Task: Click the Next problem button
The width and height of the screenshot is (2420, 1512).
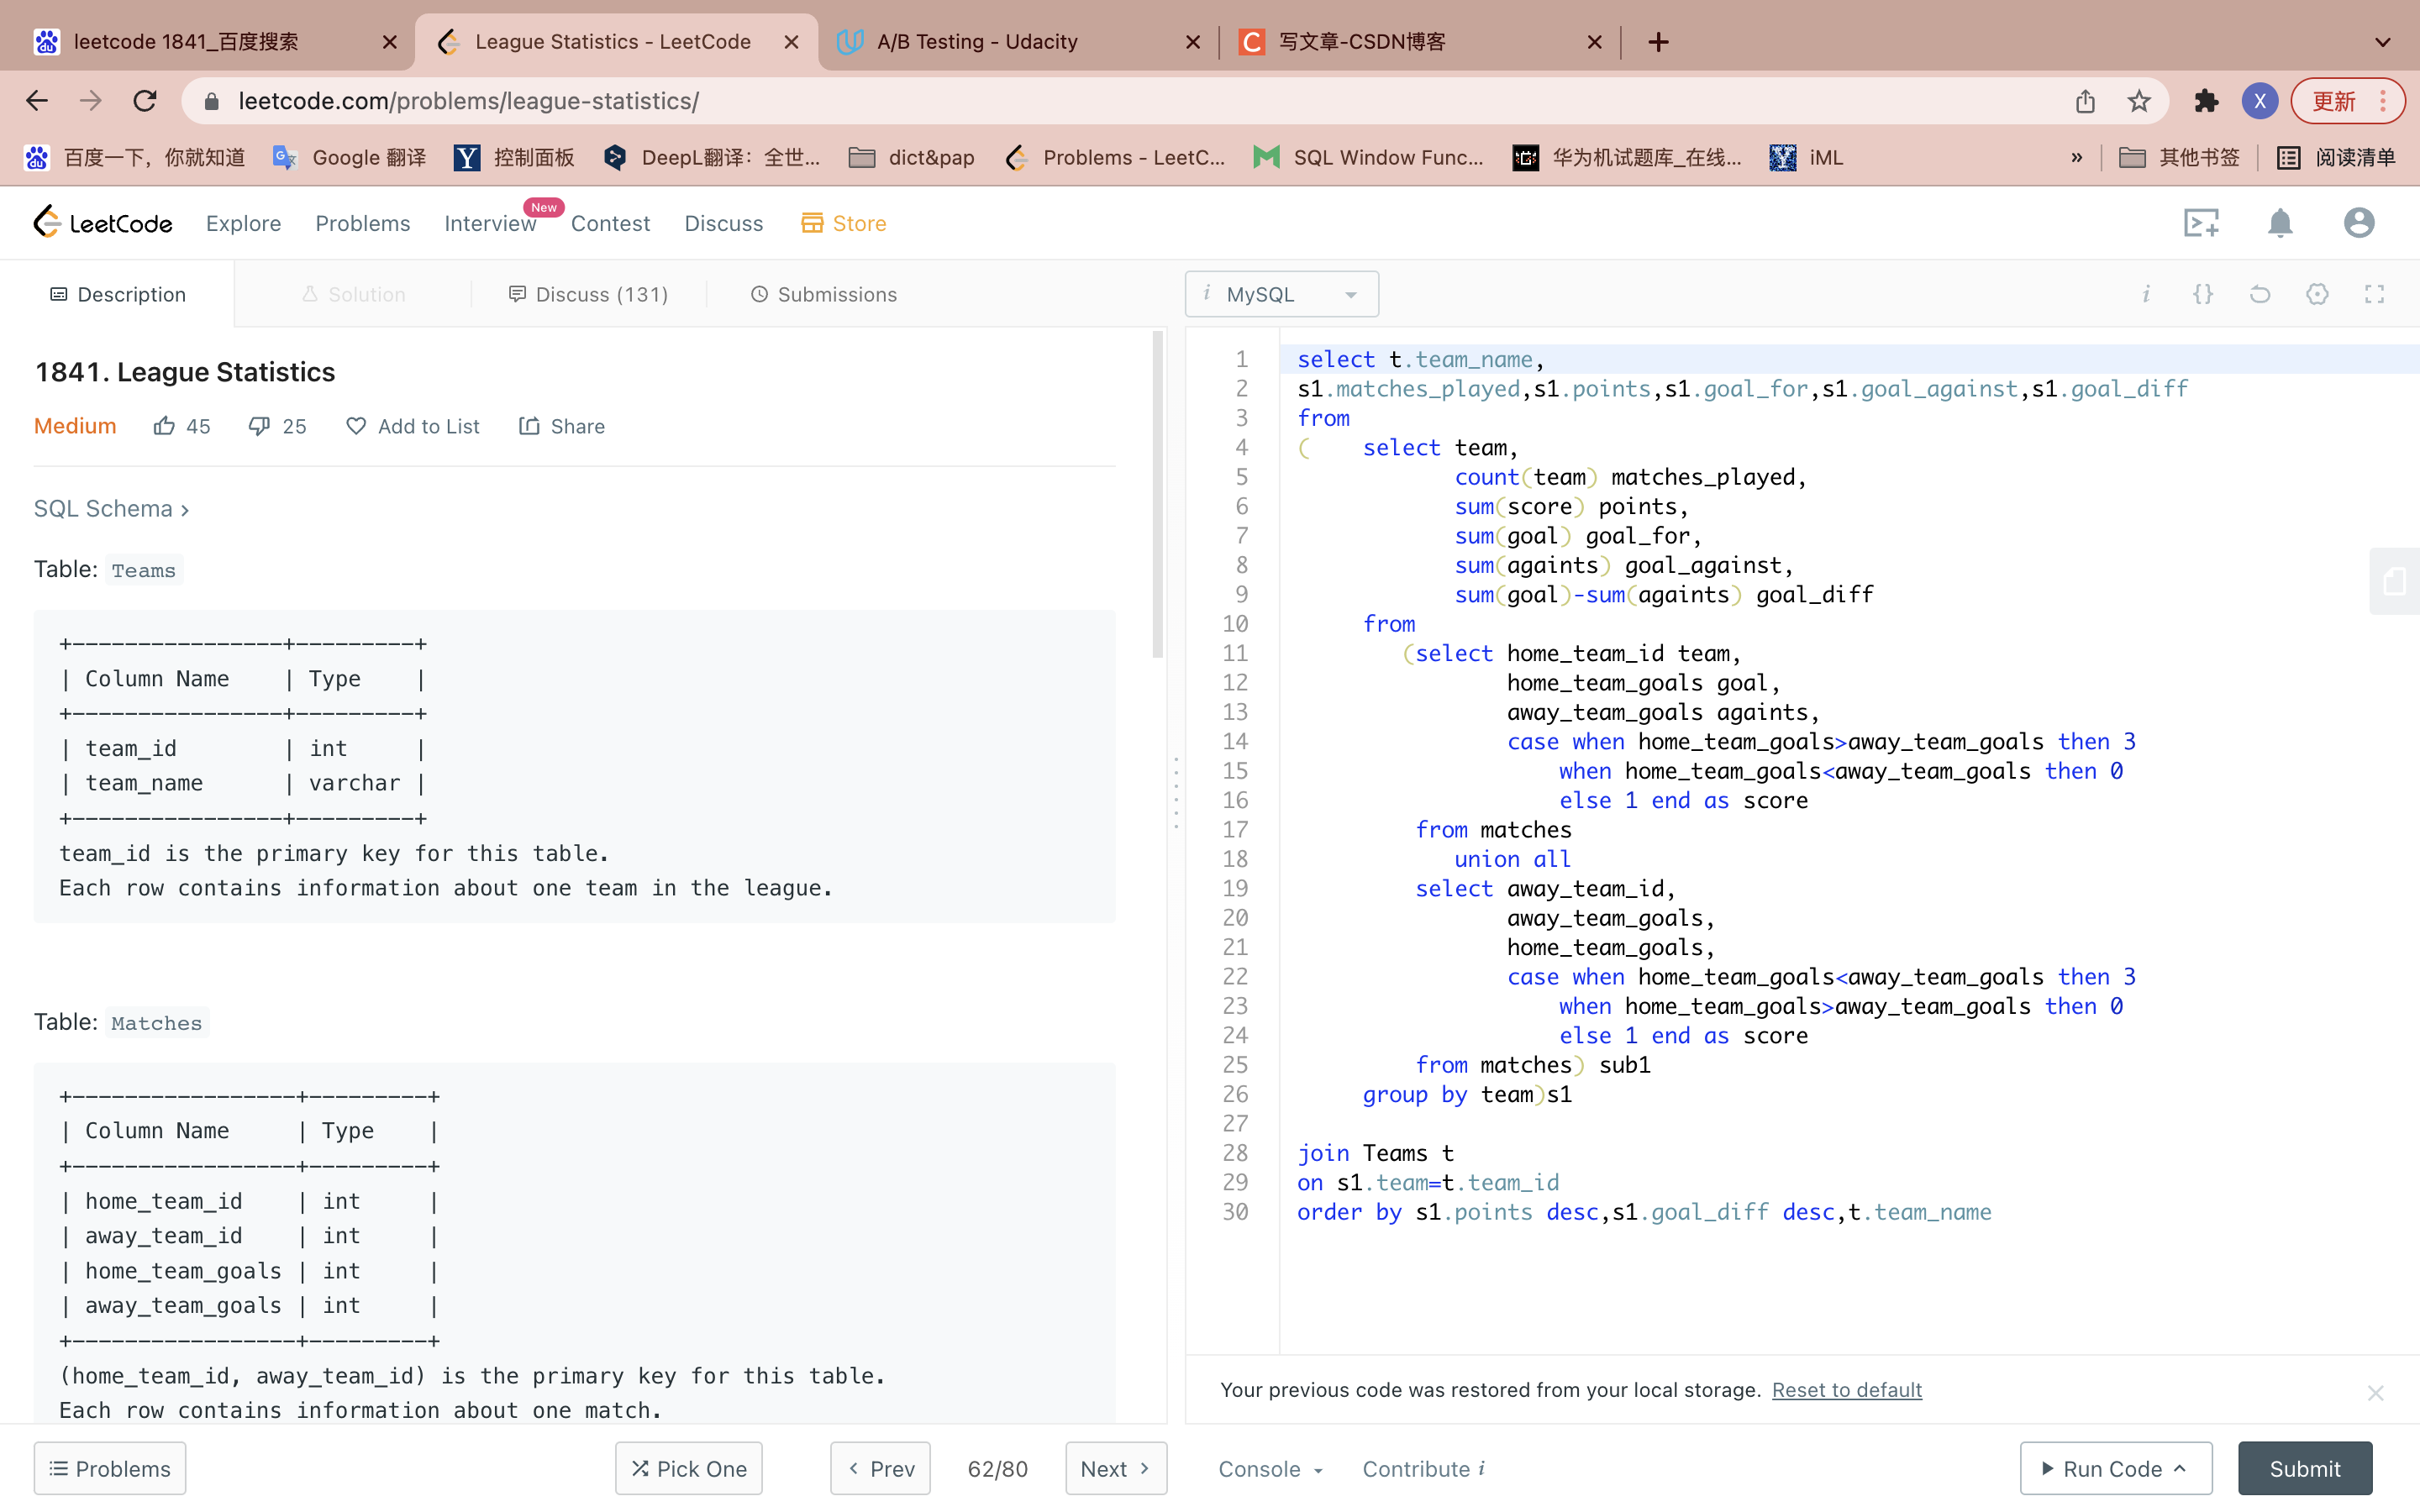Action: coord(1115,1468)
